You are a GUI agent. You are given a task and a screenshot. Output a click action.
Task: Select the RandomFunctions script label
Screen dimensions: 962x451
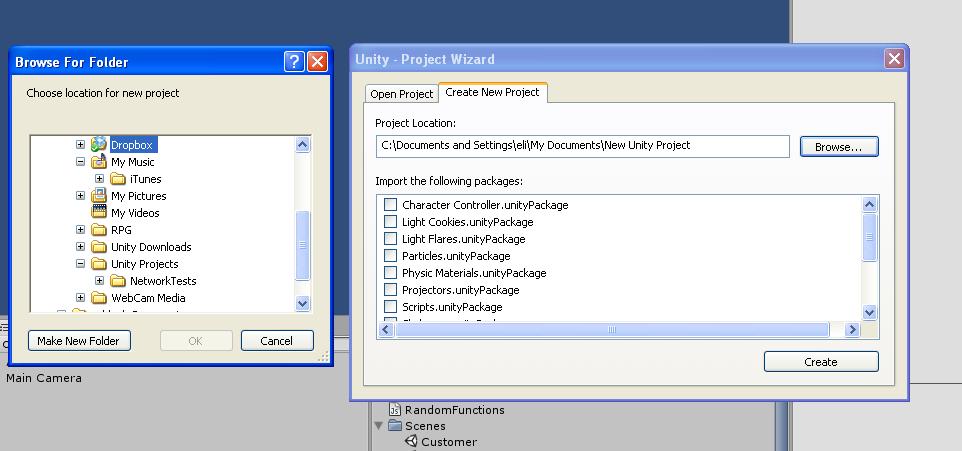coord(455,410)
